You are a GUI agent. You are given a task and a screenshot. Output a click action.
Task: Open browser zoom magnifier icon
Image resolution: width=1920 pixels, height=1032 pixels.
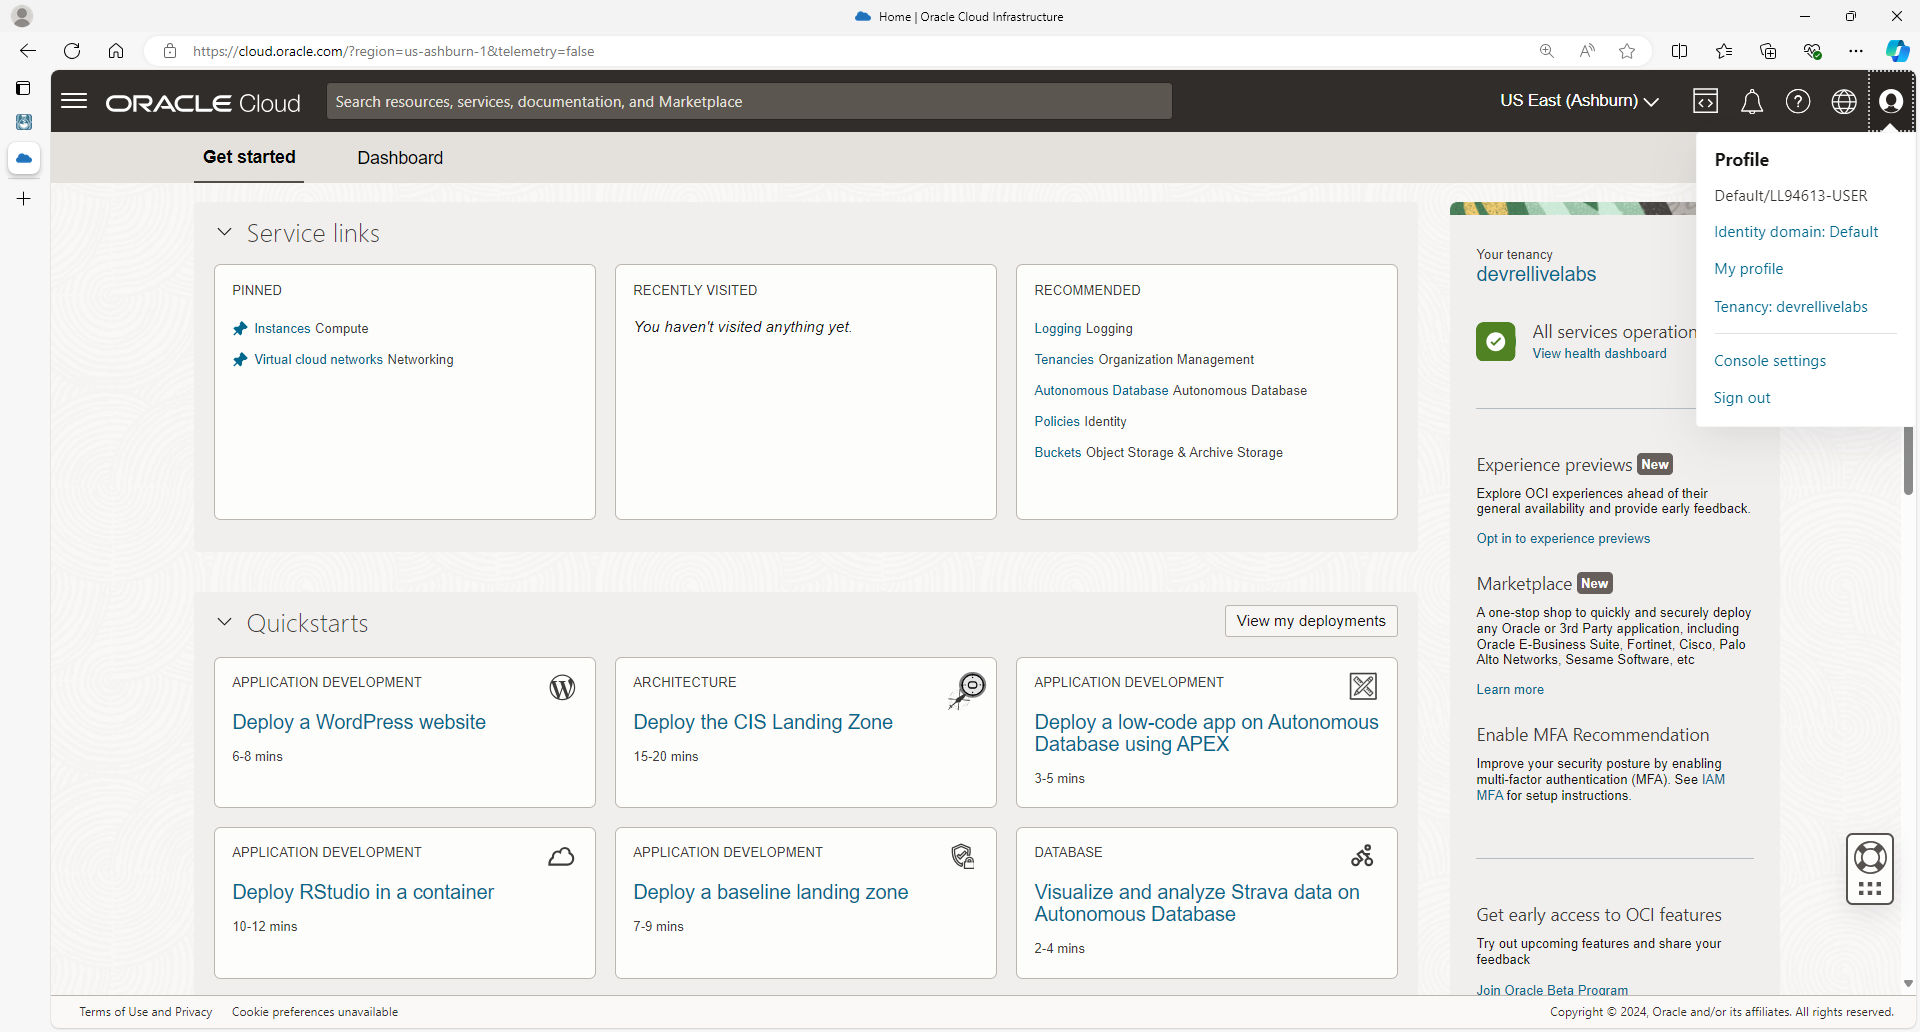pyautogui.click(x=1547, y=51)
